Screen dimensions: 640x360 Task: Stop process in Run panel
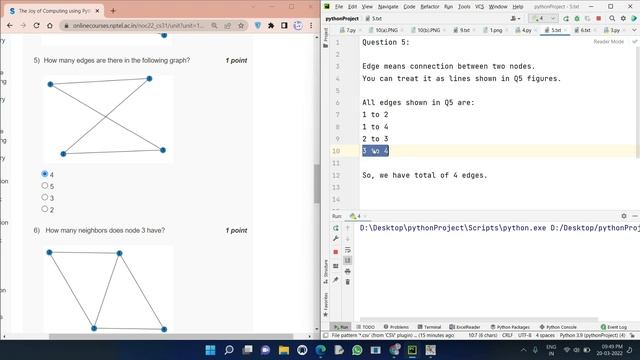click(336, 252)
